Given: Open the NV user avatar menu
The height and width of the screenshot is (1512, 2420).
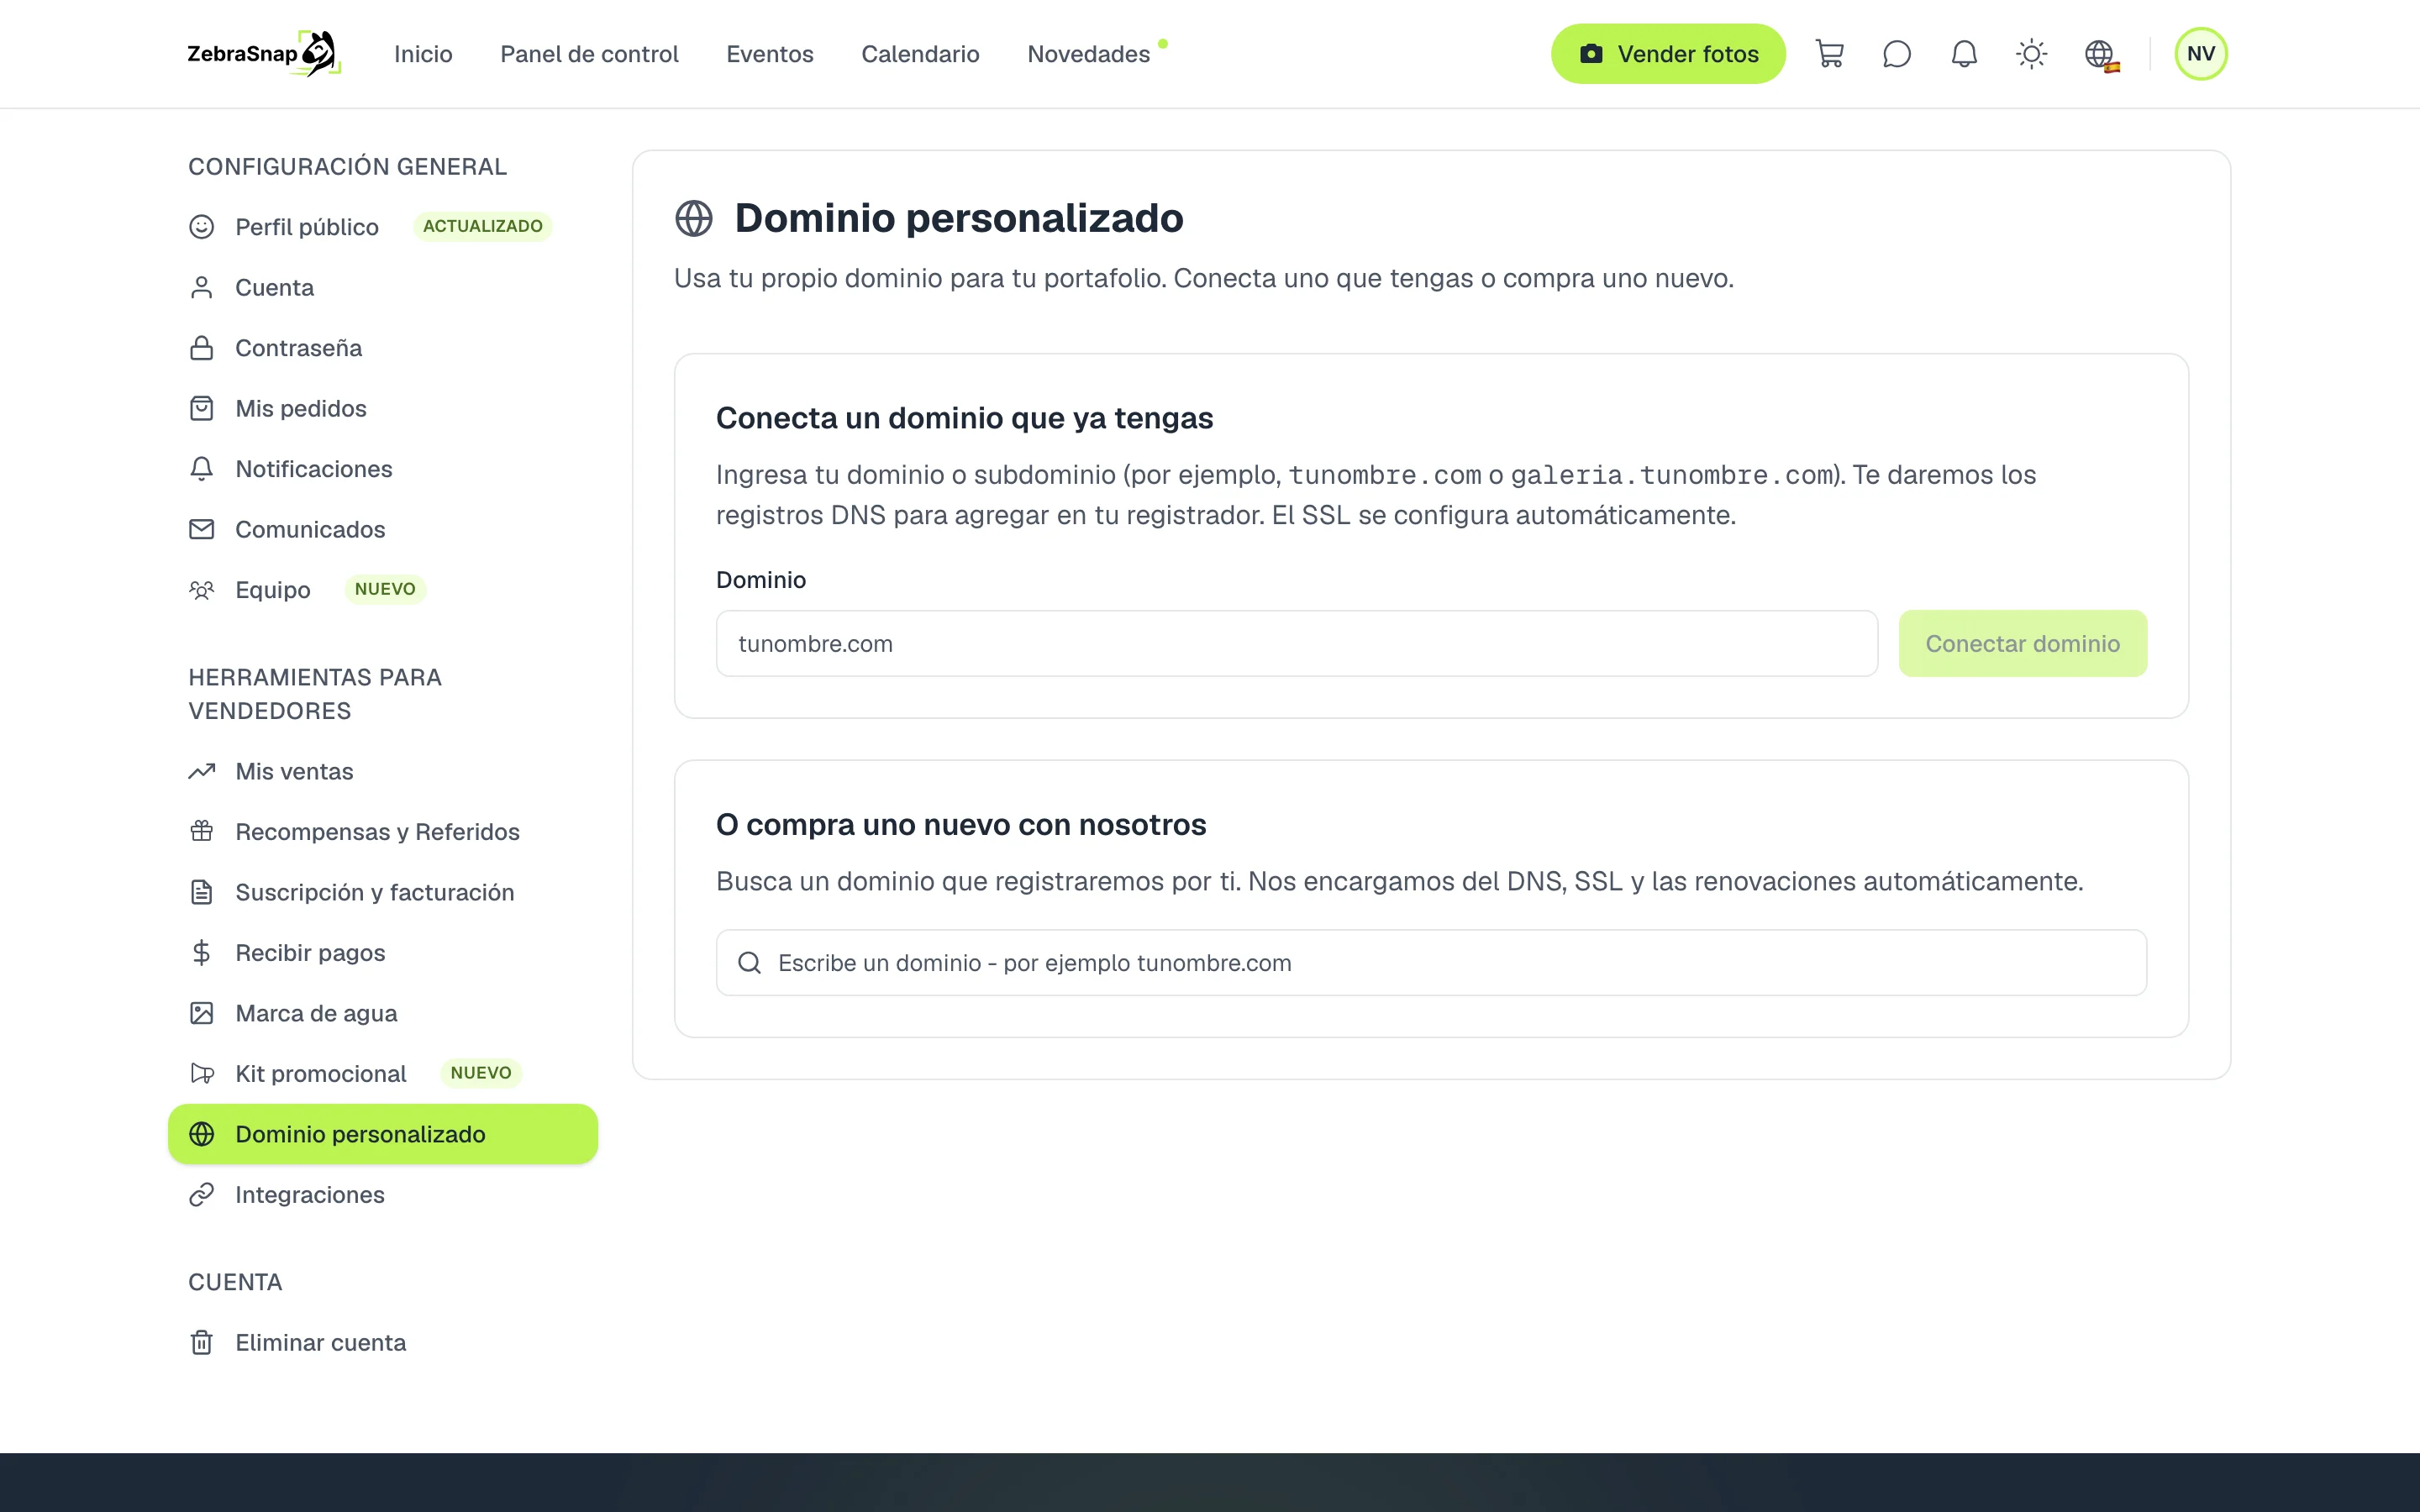Looking at the screenshot, I should tap(2200, 54).
